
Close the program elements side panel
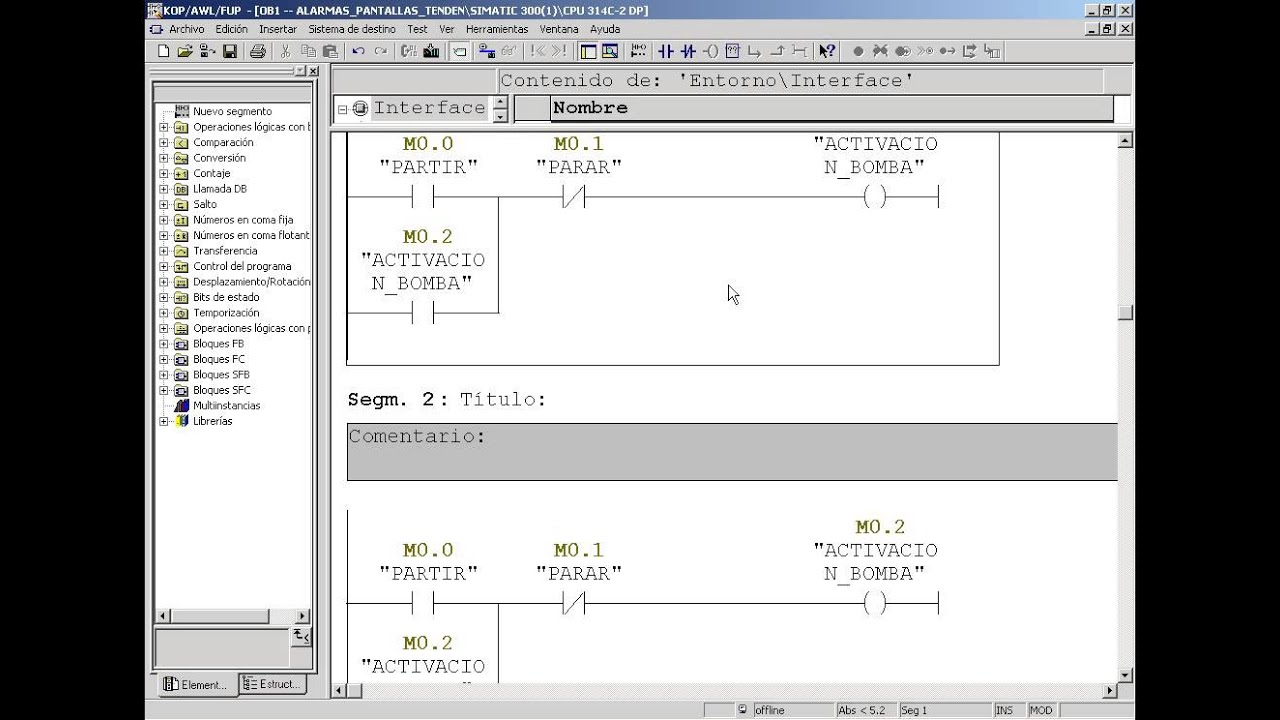[x=313, y=71]
